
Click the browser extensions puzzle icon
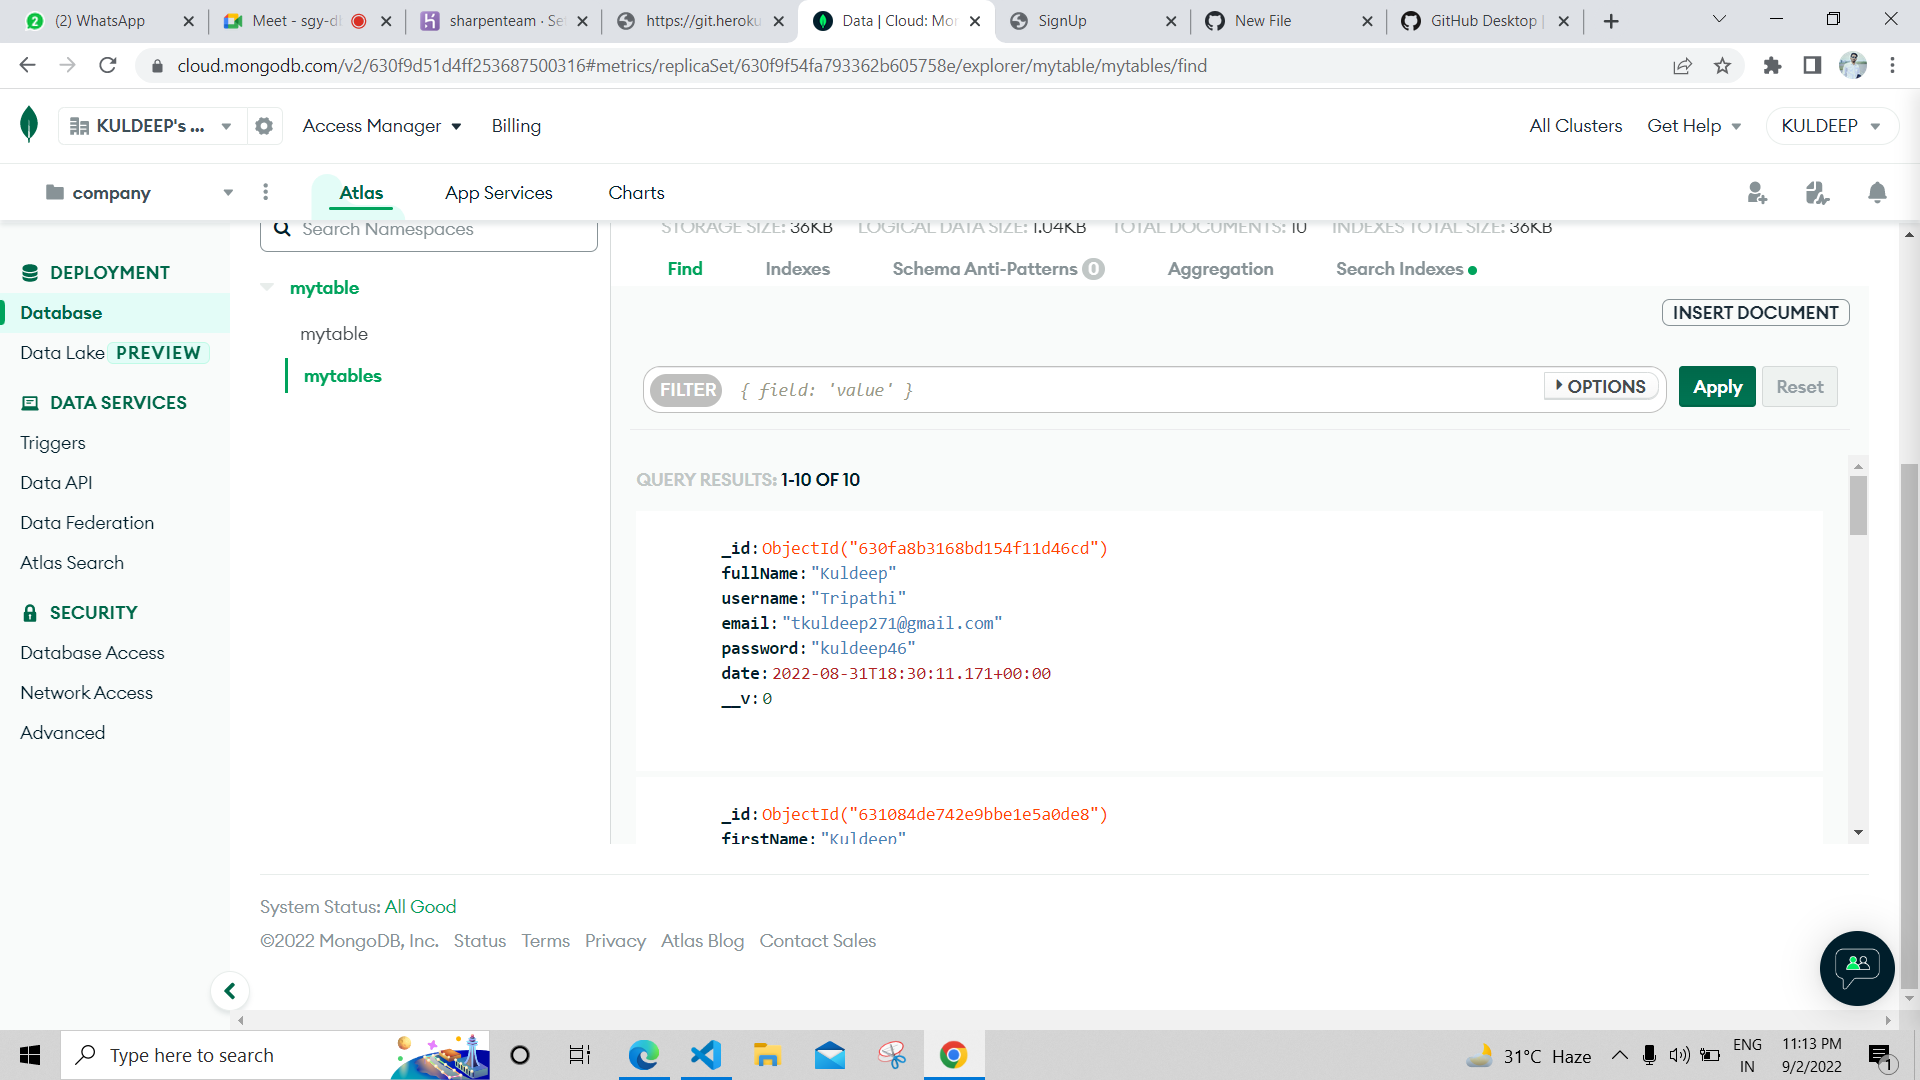click(x=1773, y=65)
